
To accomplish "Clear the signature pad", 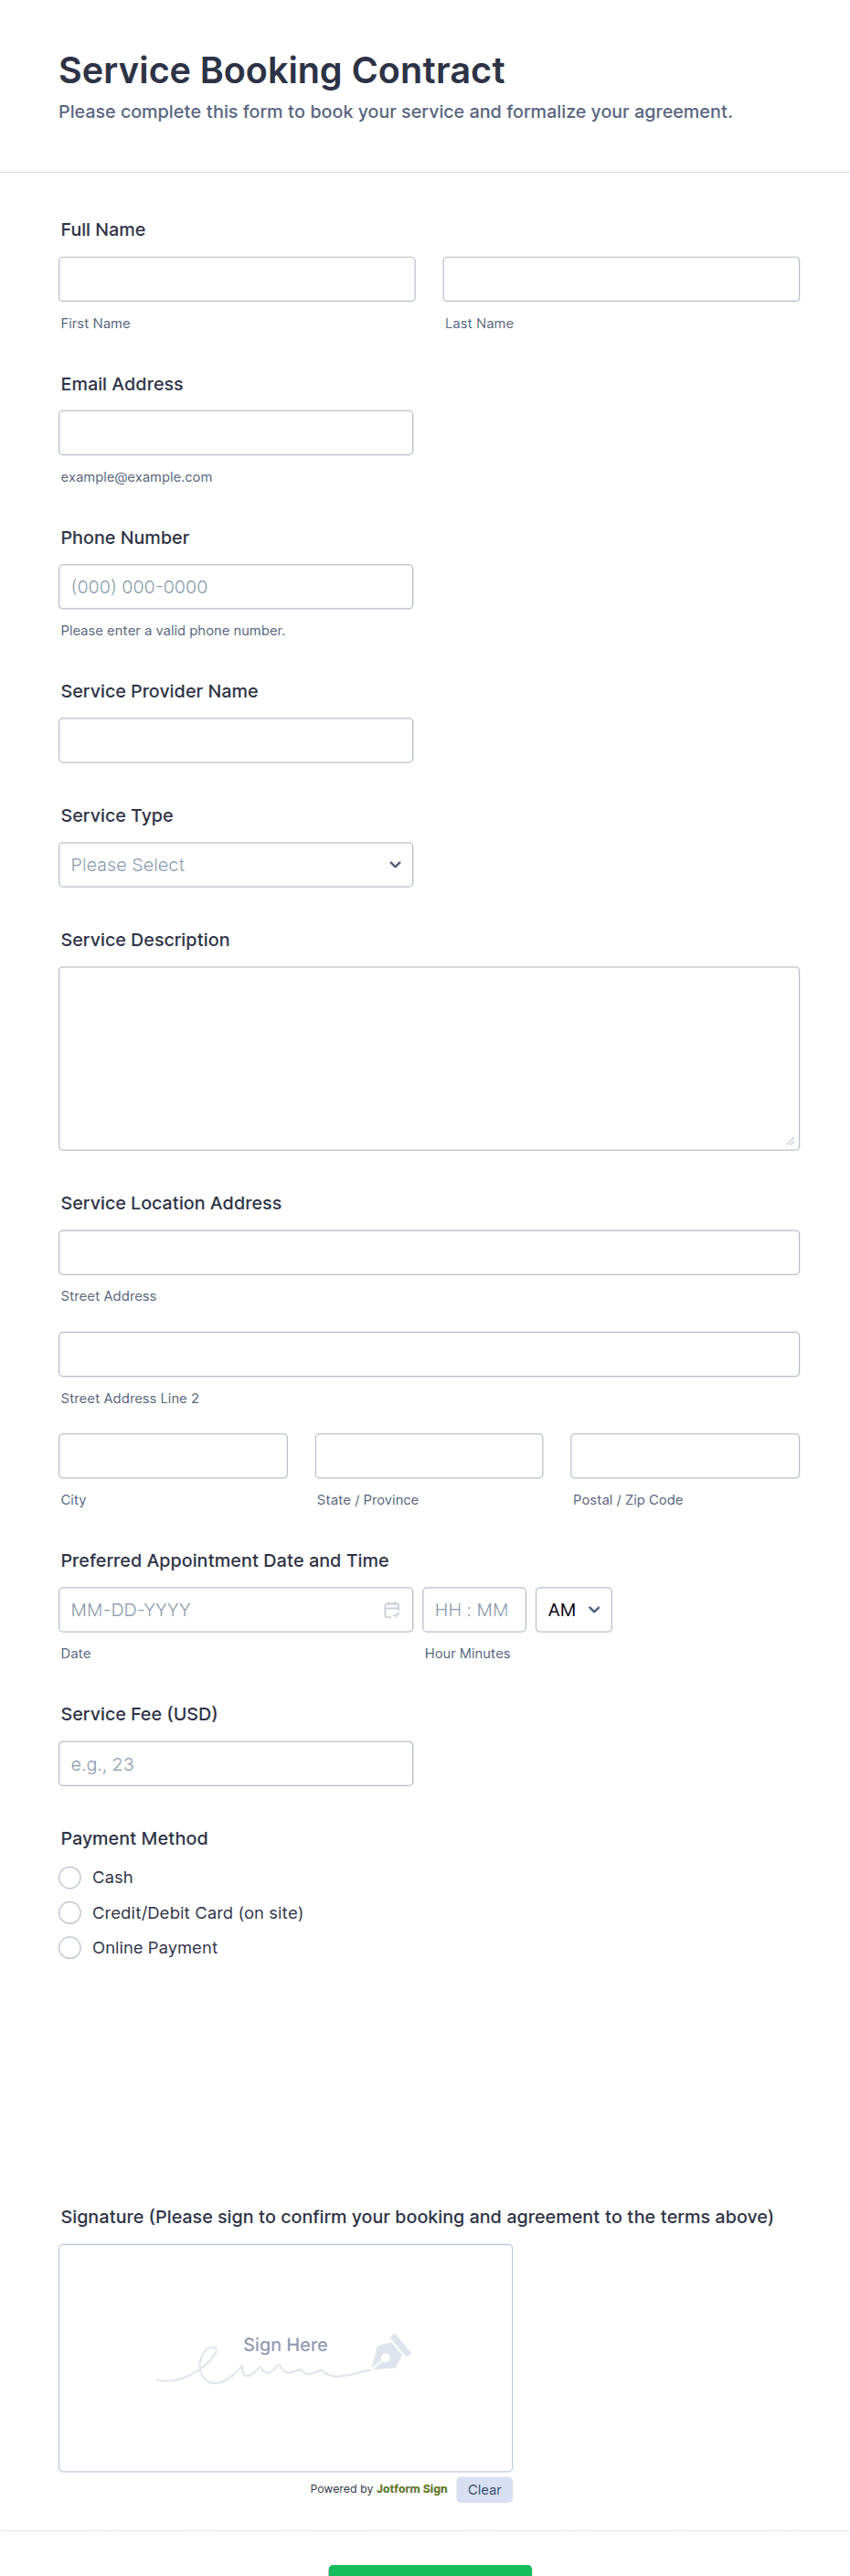I will [484, 2489].
